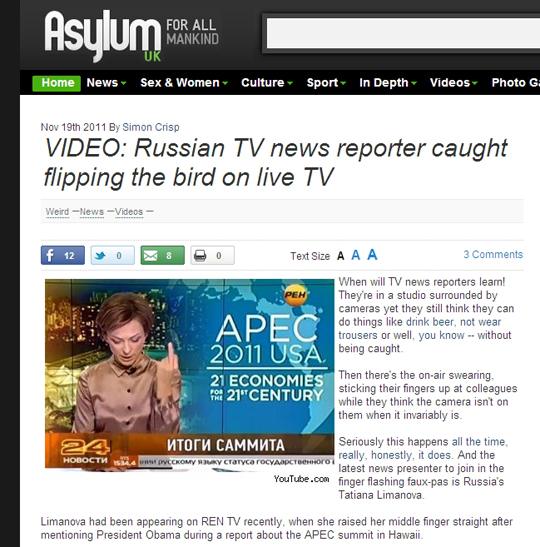The height and width of the screenshot is (547, 540).
Task: Select the smallest text size A
Action: (x=340, y=256)
